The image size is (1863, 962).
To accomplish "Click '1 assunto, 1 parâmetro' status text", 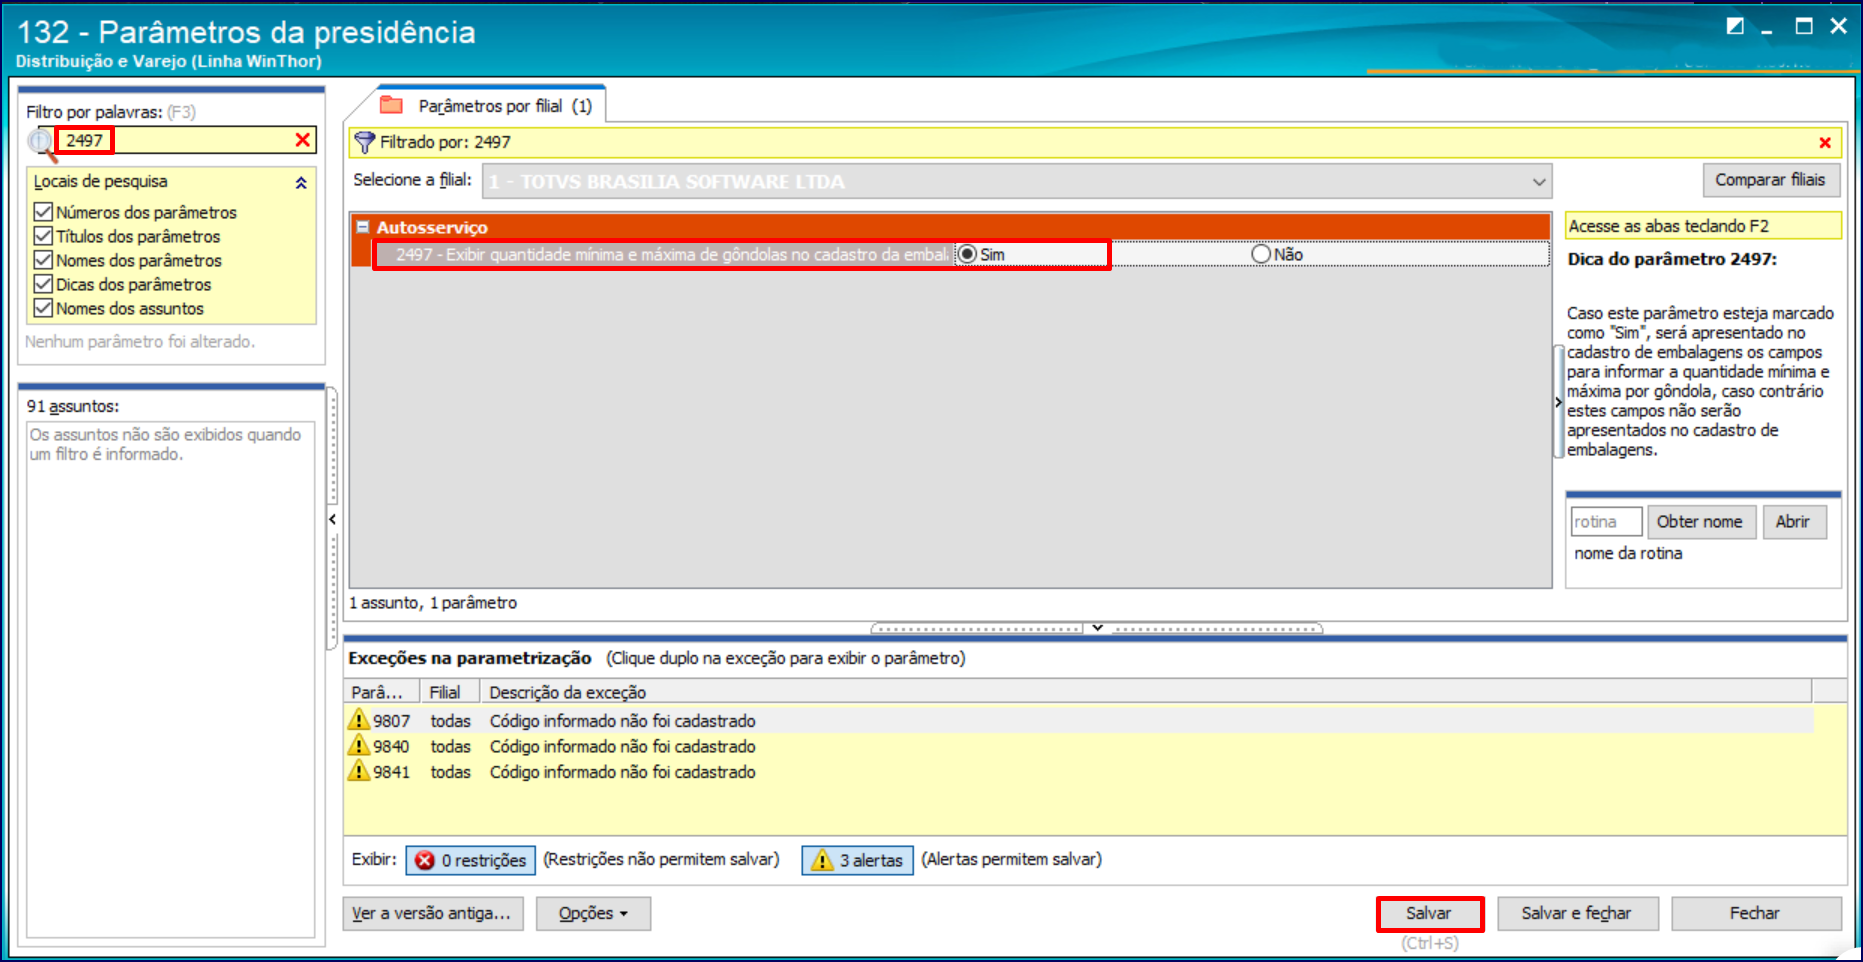I will click(433, 603).
